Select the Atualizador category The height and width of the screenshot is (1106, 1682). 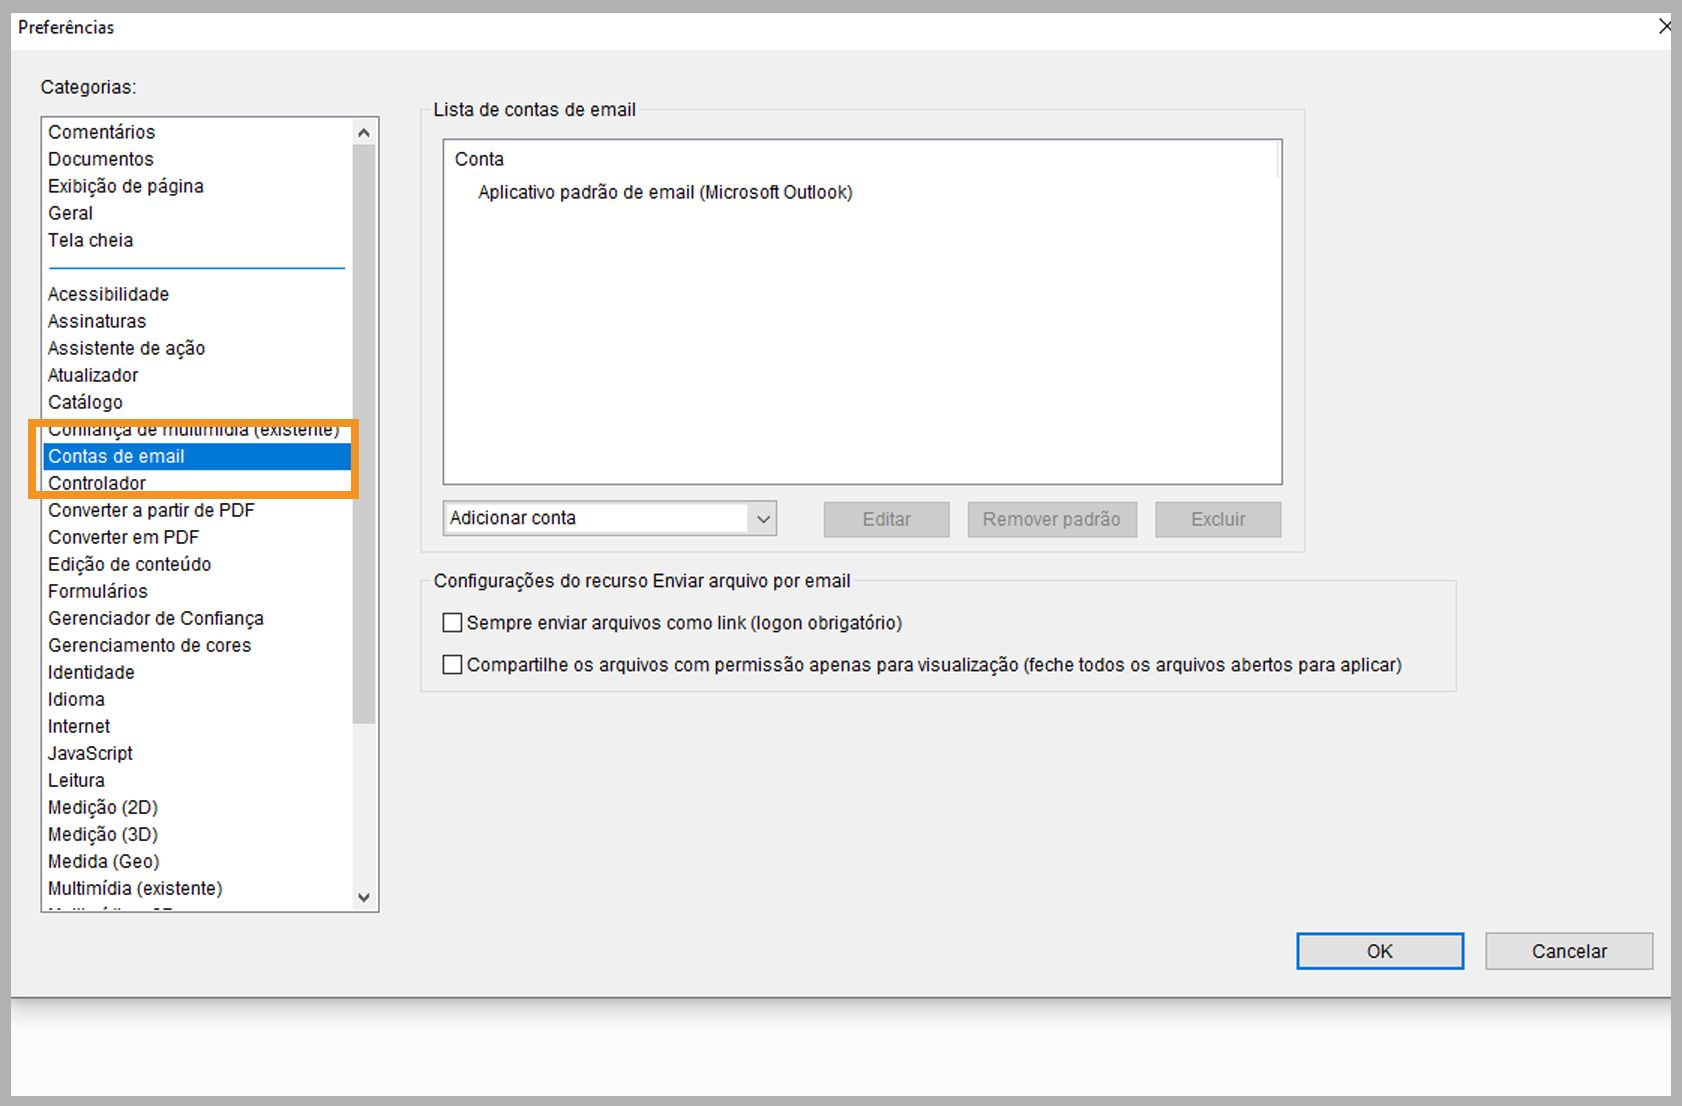(x=93, y=375)
